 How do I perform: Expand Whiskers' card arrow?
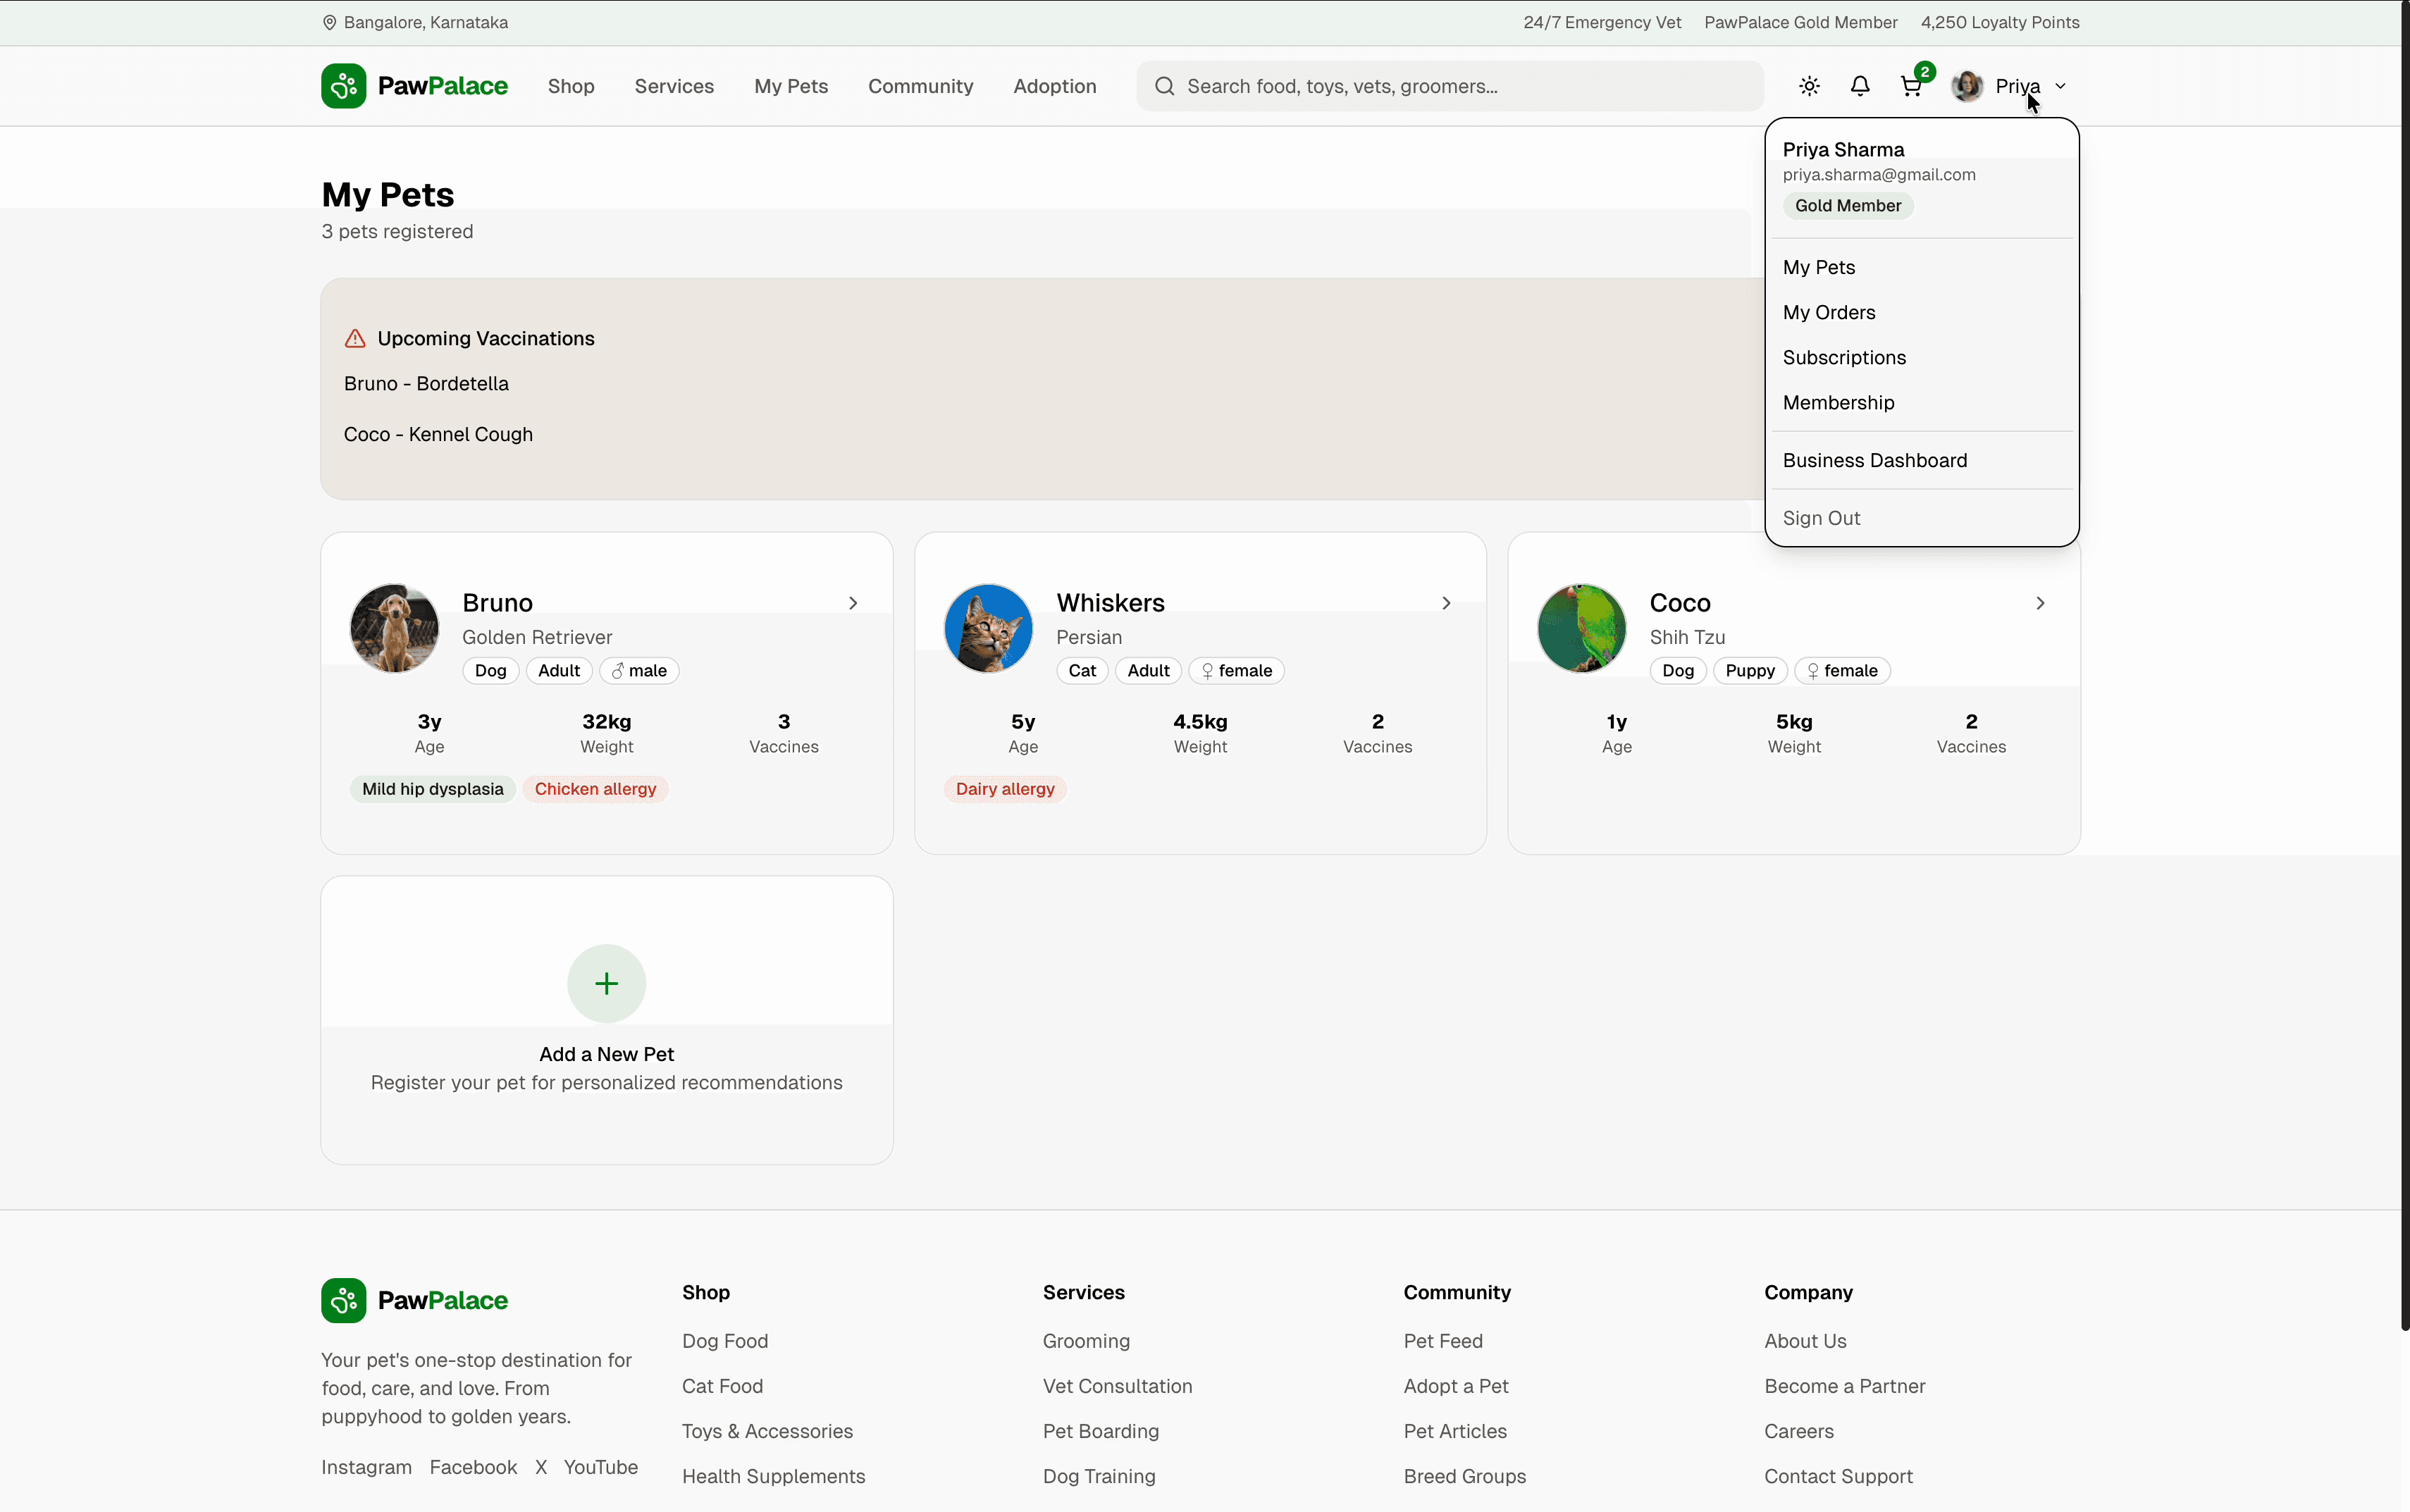(x=1446, y=603)
